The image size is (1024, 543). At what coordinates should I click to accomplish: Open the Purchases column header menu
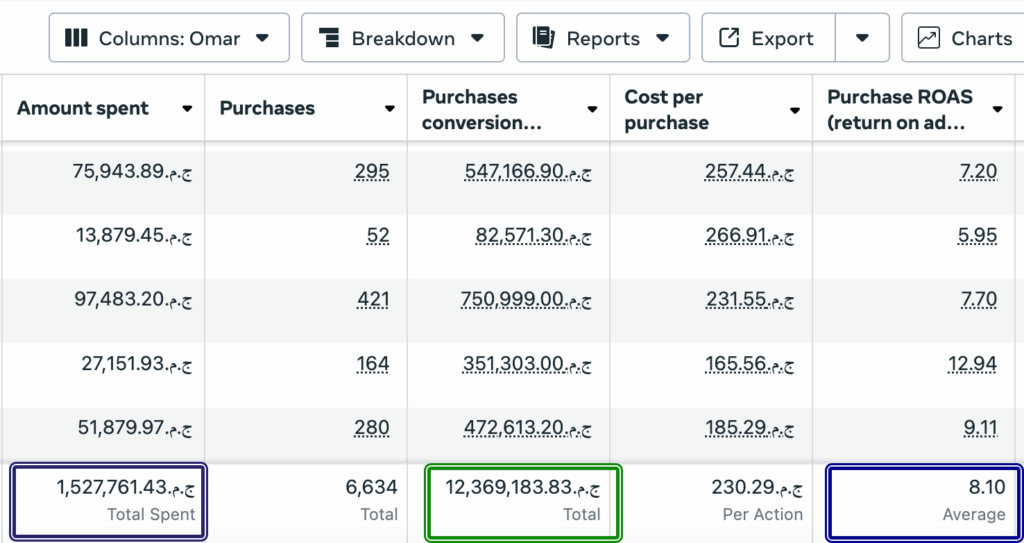click(390, 109)
